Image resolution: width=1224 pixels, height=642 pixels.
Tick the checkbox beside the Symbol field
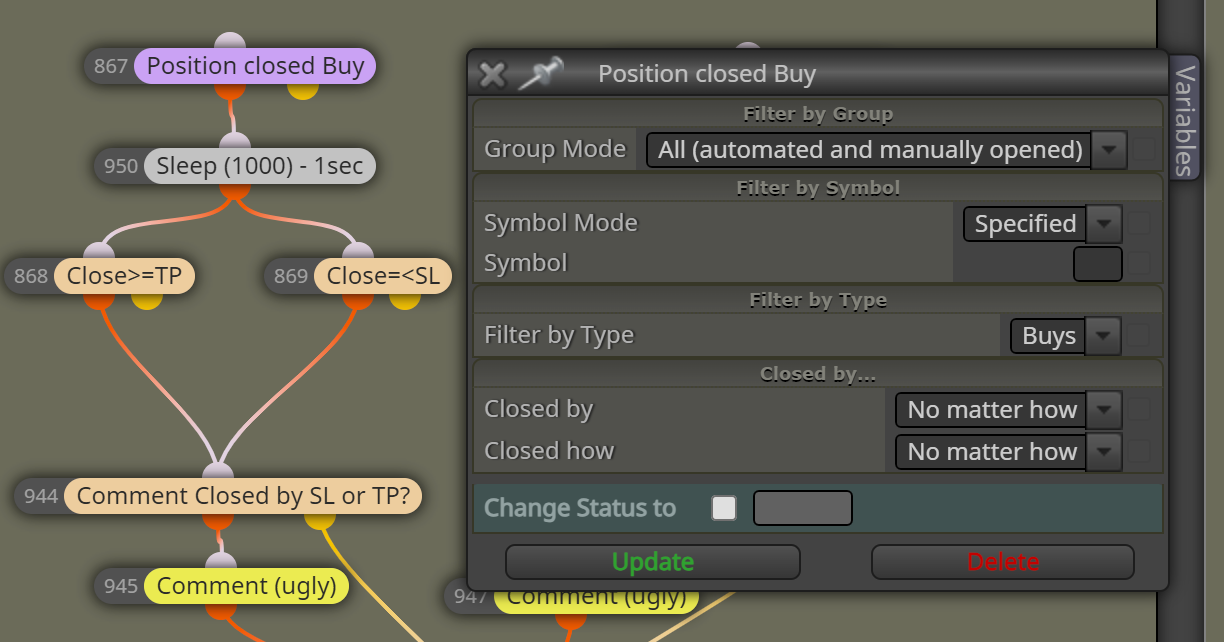1139,264
